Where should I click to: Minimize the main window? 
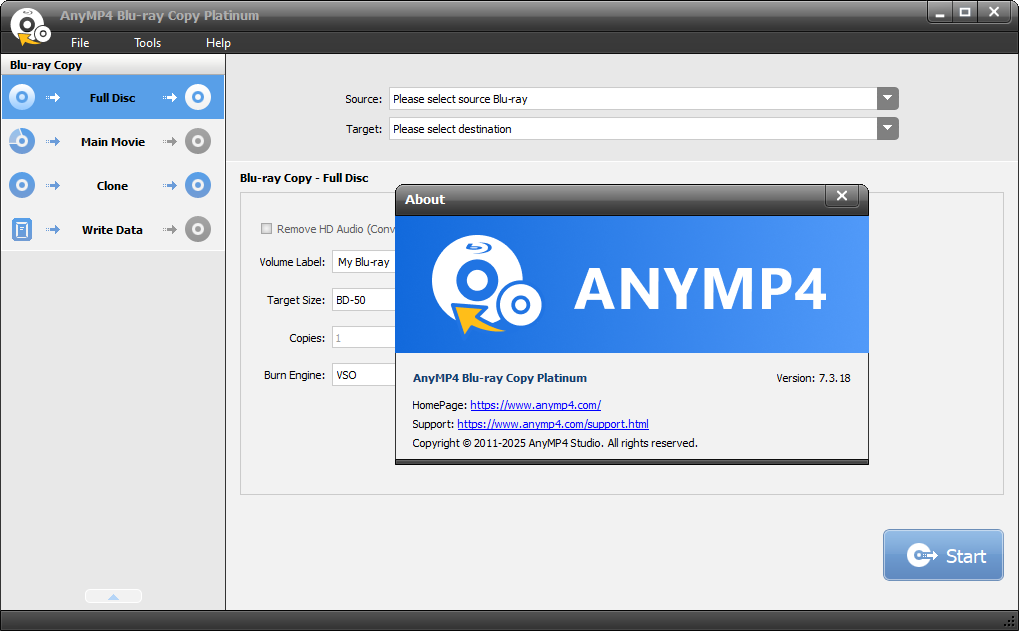[x=940, y=12]
